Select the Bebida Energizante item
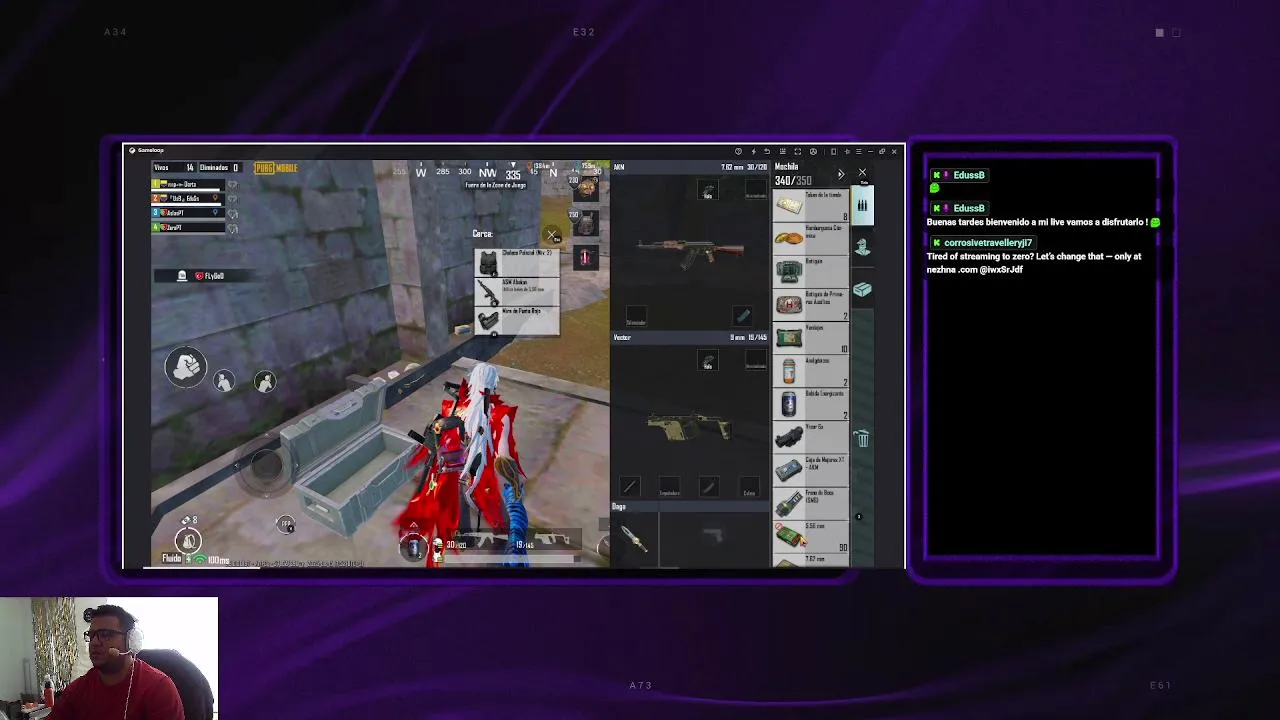This screenshot has height=720, width=1280. click(x=811, y=403)
